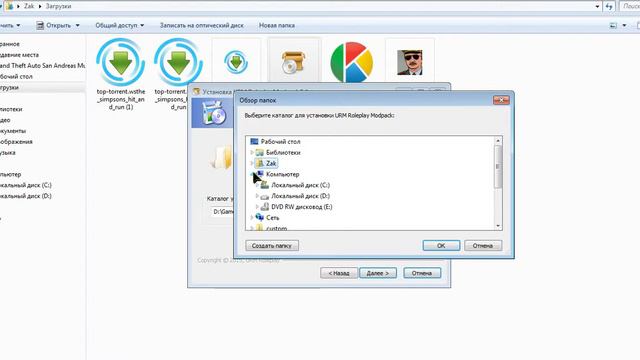Expand the Сеть node arrow
This screenshot has width=640, height=360.
pyautogui.click(x=252, y=218)
